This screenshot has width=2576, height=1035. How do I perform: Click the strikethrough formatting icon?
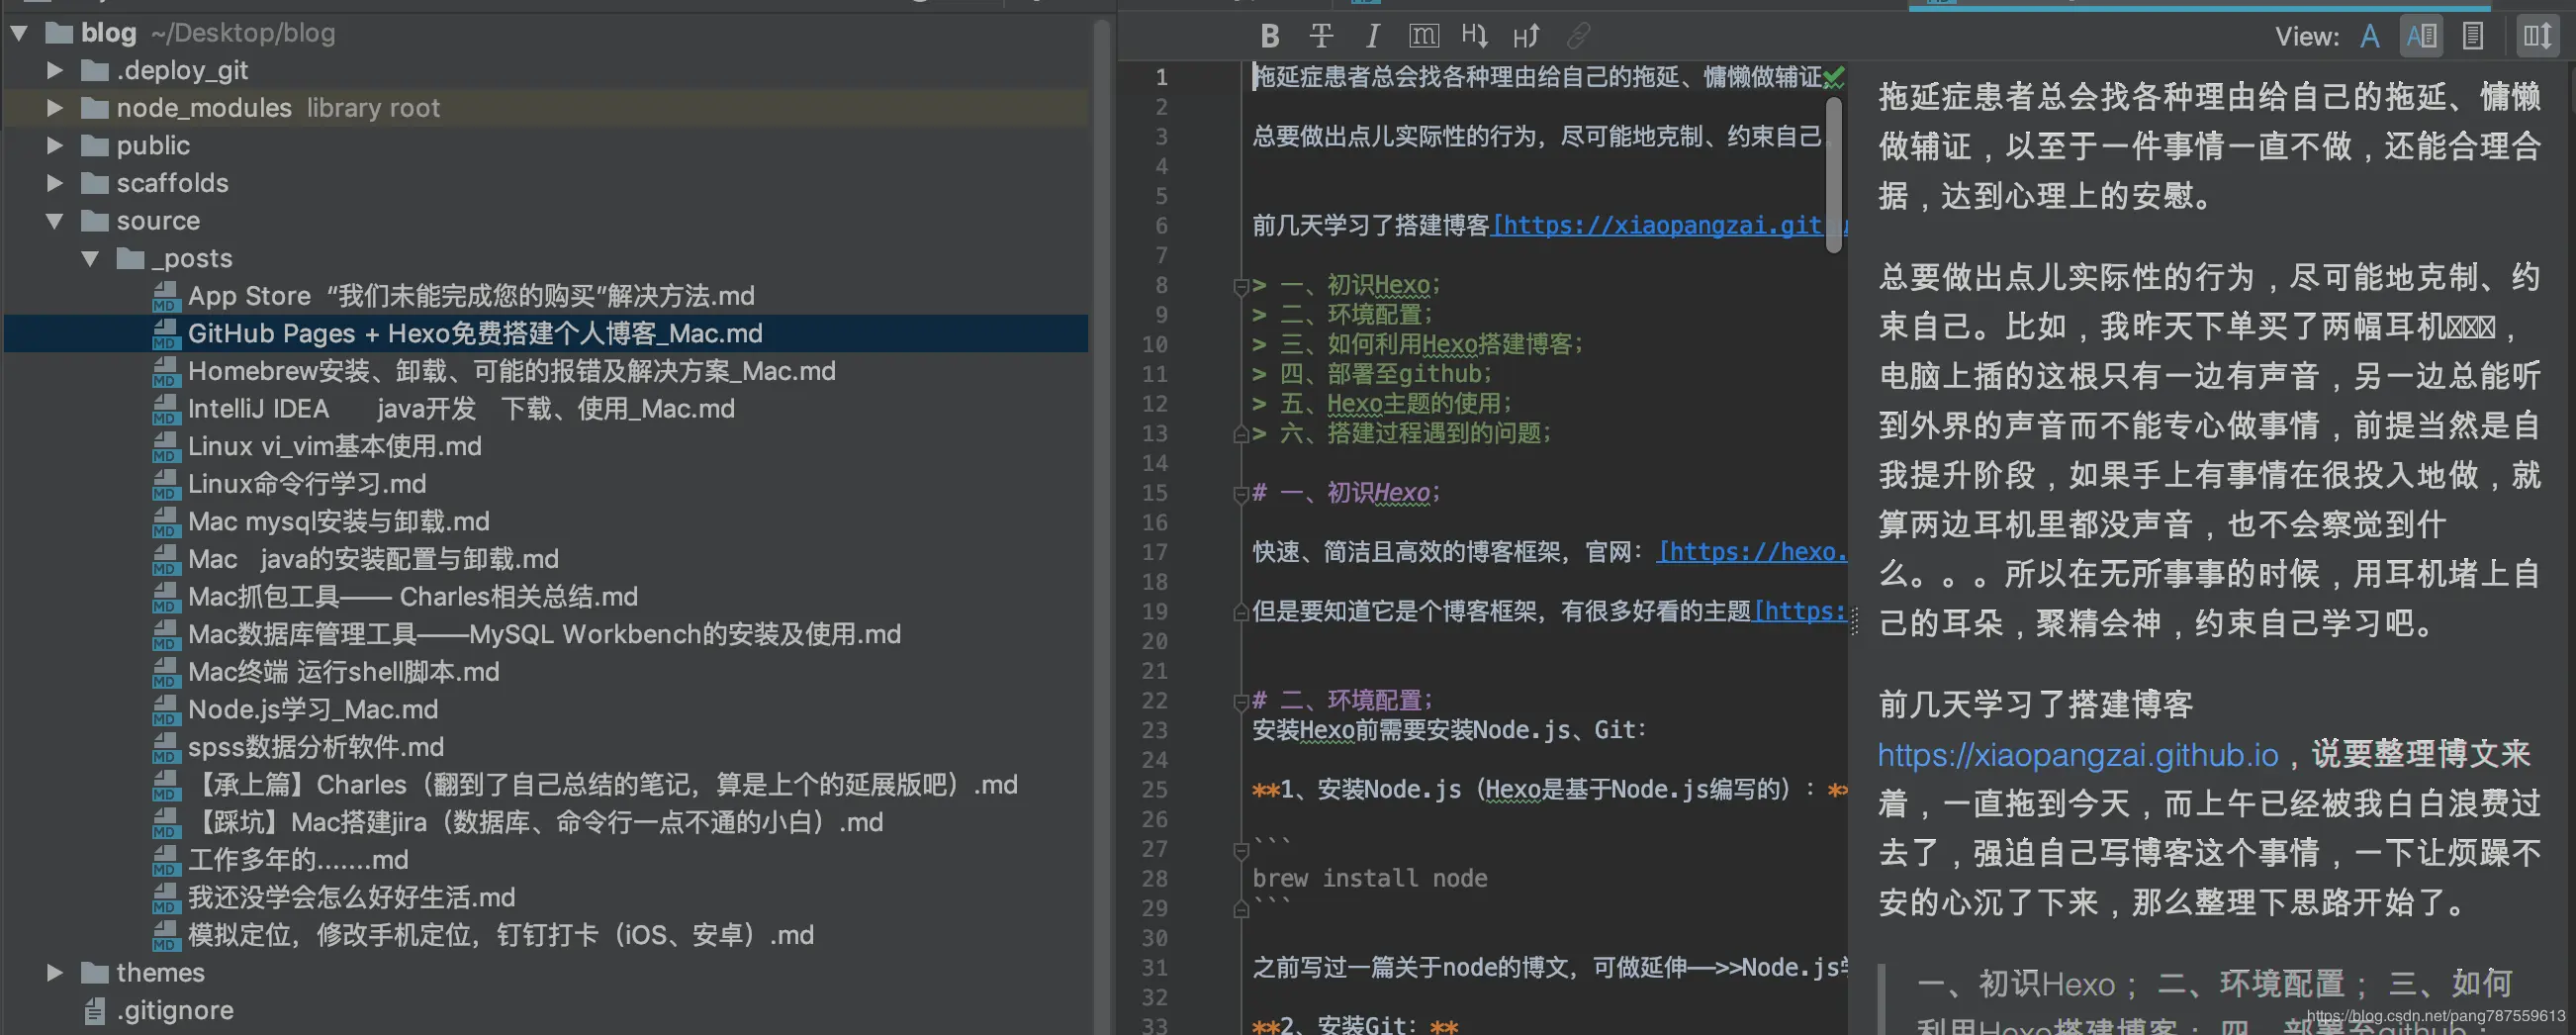1321,37
